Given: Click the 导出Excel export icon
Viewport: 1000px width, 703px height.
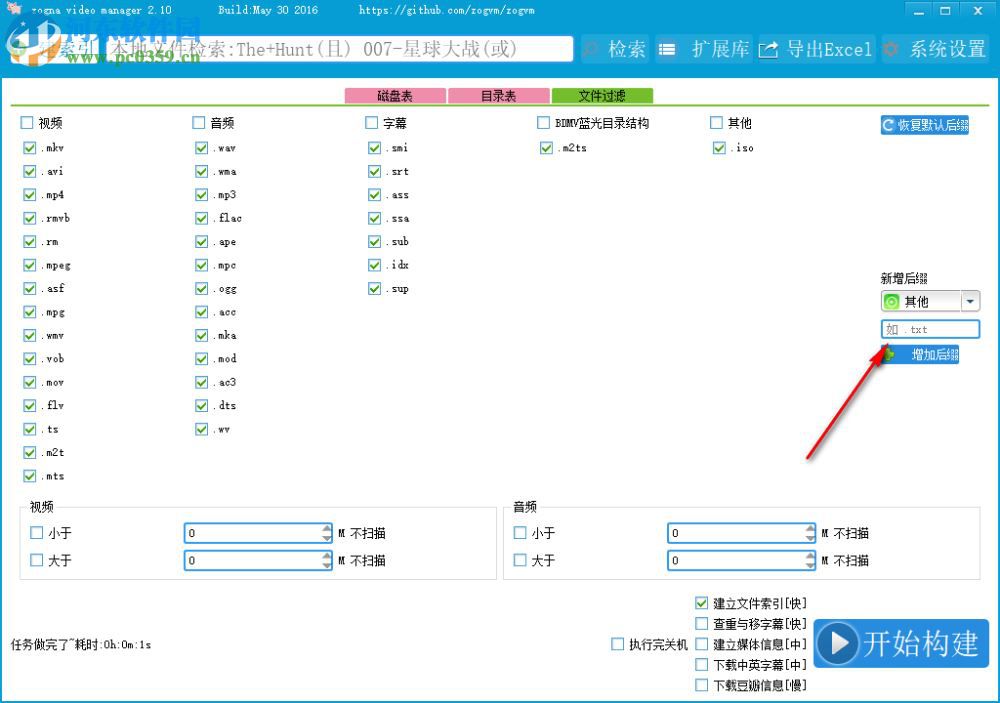Looking at the screenshot, I should 768,48.
